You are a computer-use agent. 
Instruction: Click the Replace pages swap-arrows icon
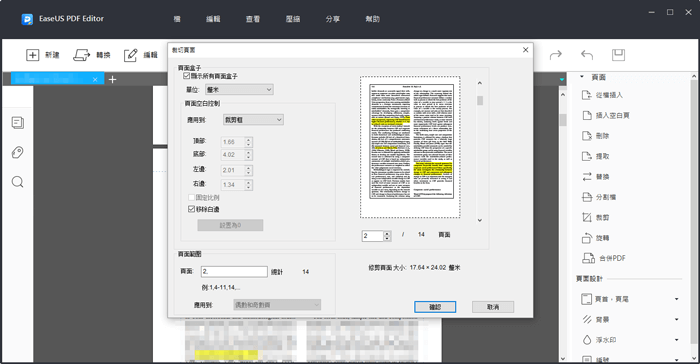pyautogui.click(x=587, y=176)
